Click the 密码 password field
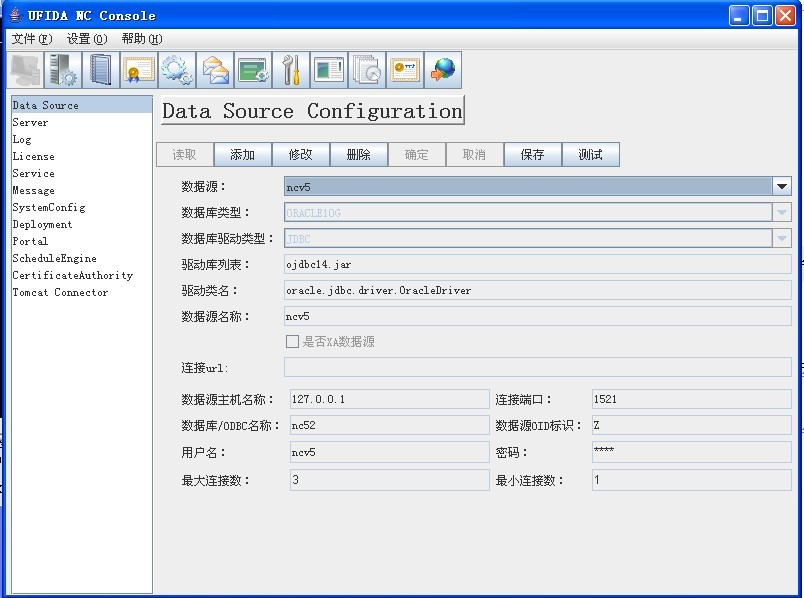The width and height of the screenshot is (804, 598). pos(691,452)
